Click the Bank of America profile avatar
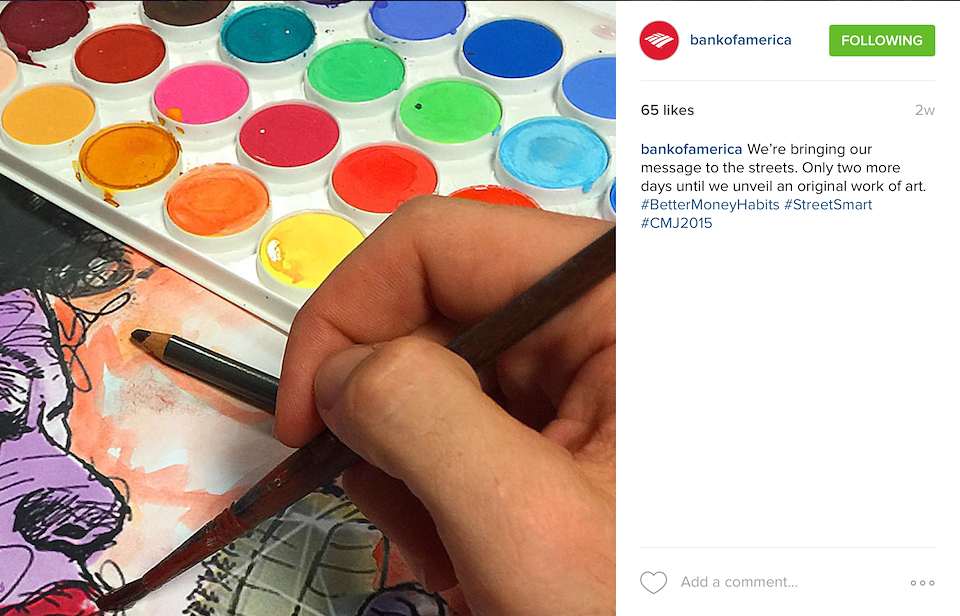The image size is (960, 616). 659,40
